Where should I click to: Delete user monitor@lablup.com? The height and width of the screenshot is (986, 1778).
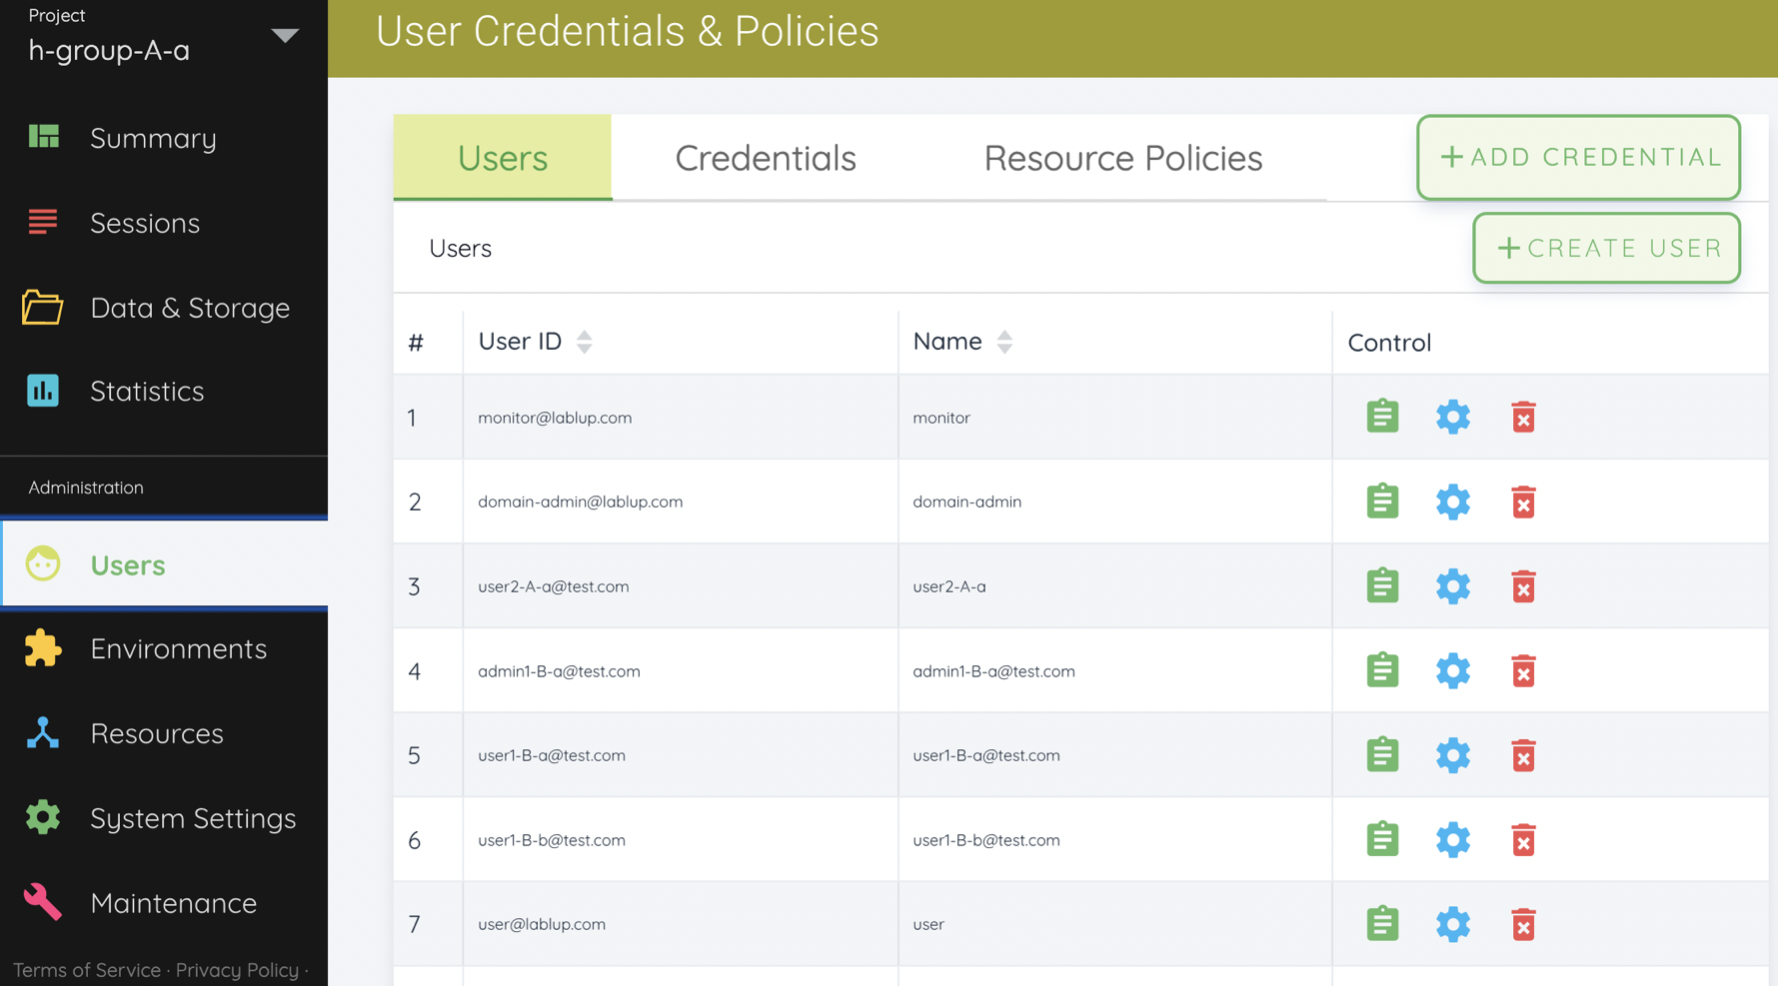click(x=1523, y=417)
